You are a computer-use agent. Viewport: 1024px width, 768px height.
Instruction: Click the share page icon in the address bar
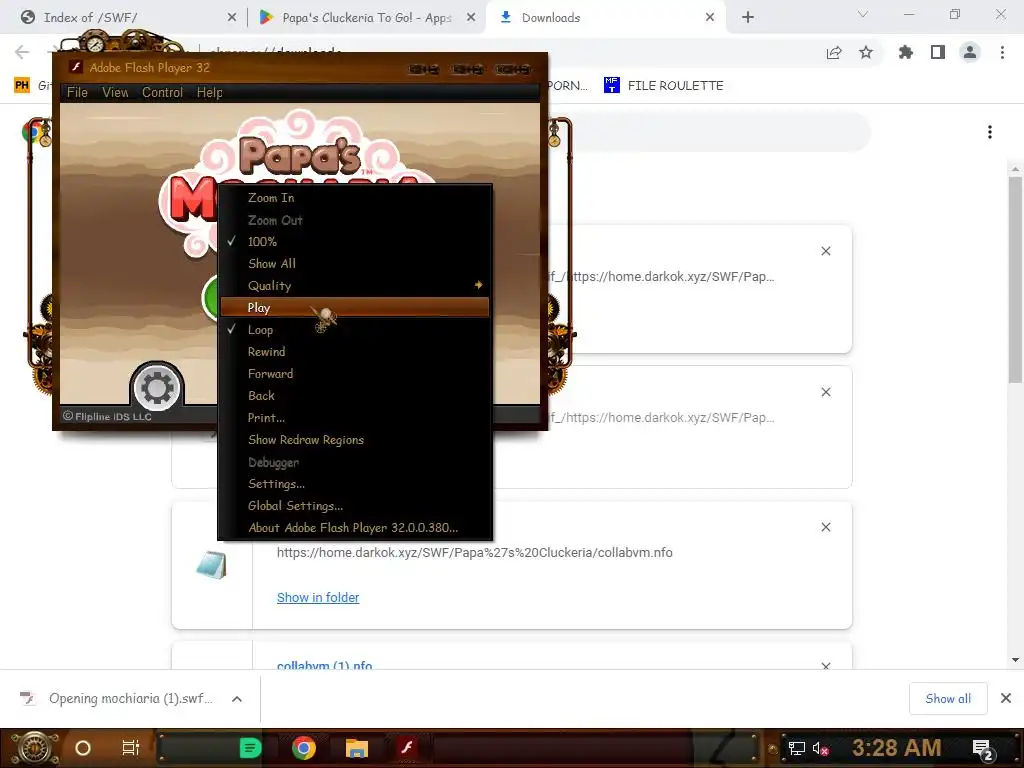834,53
